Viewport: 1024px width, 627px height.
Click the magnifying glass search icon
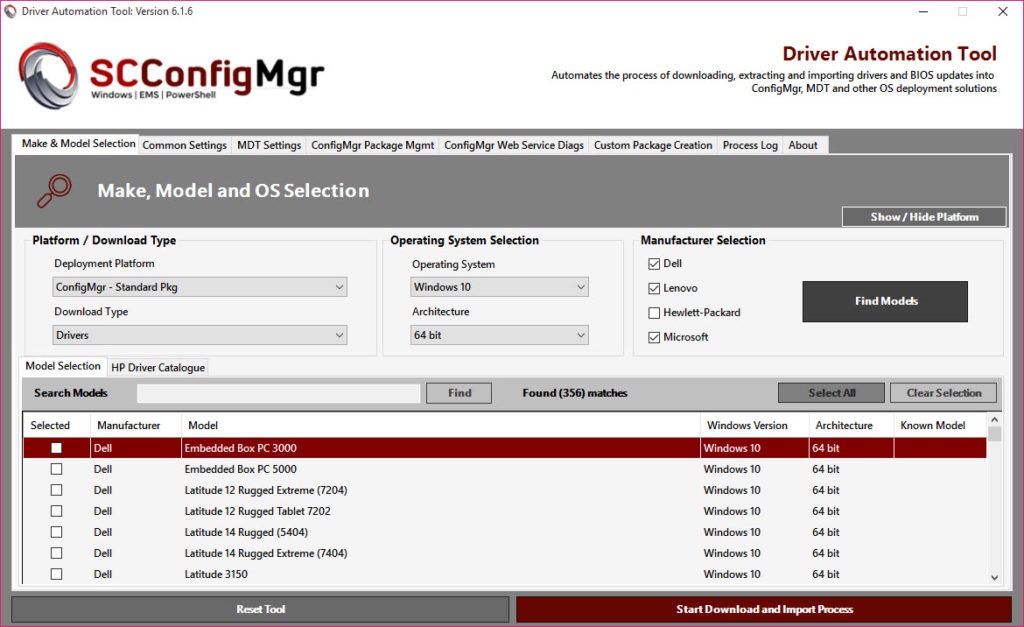[54, 191]
